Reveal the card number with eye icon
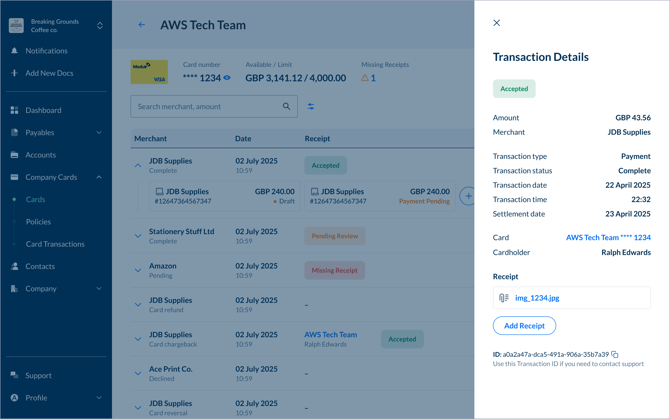The width and height of the screenshot is (670, 419). pos(227,78)
